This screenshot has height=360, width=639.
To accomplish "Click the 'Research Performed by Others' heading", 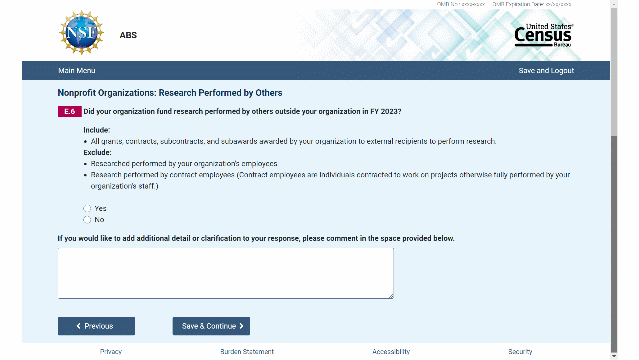I will [220, 93].
